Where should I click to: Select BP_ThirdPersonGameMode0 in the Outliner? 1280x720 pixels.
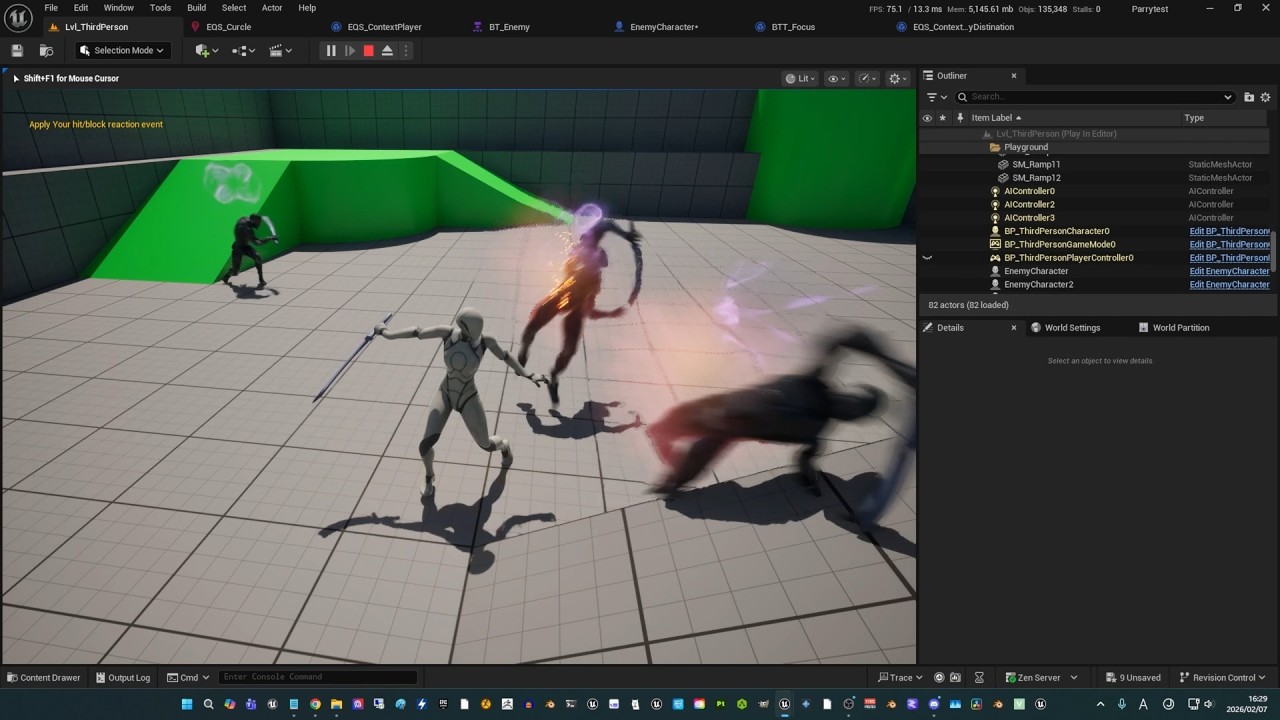click(x=1059, y=245)
